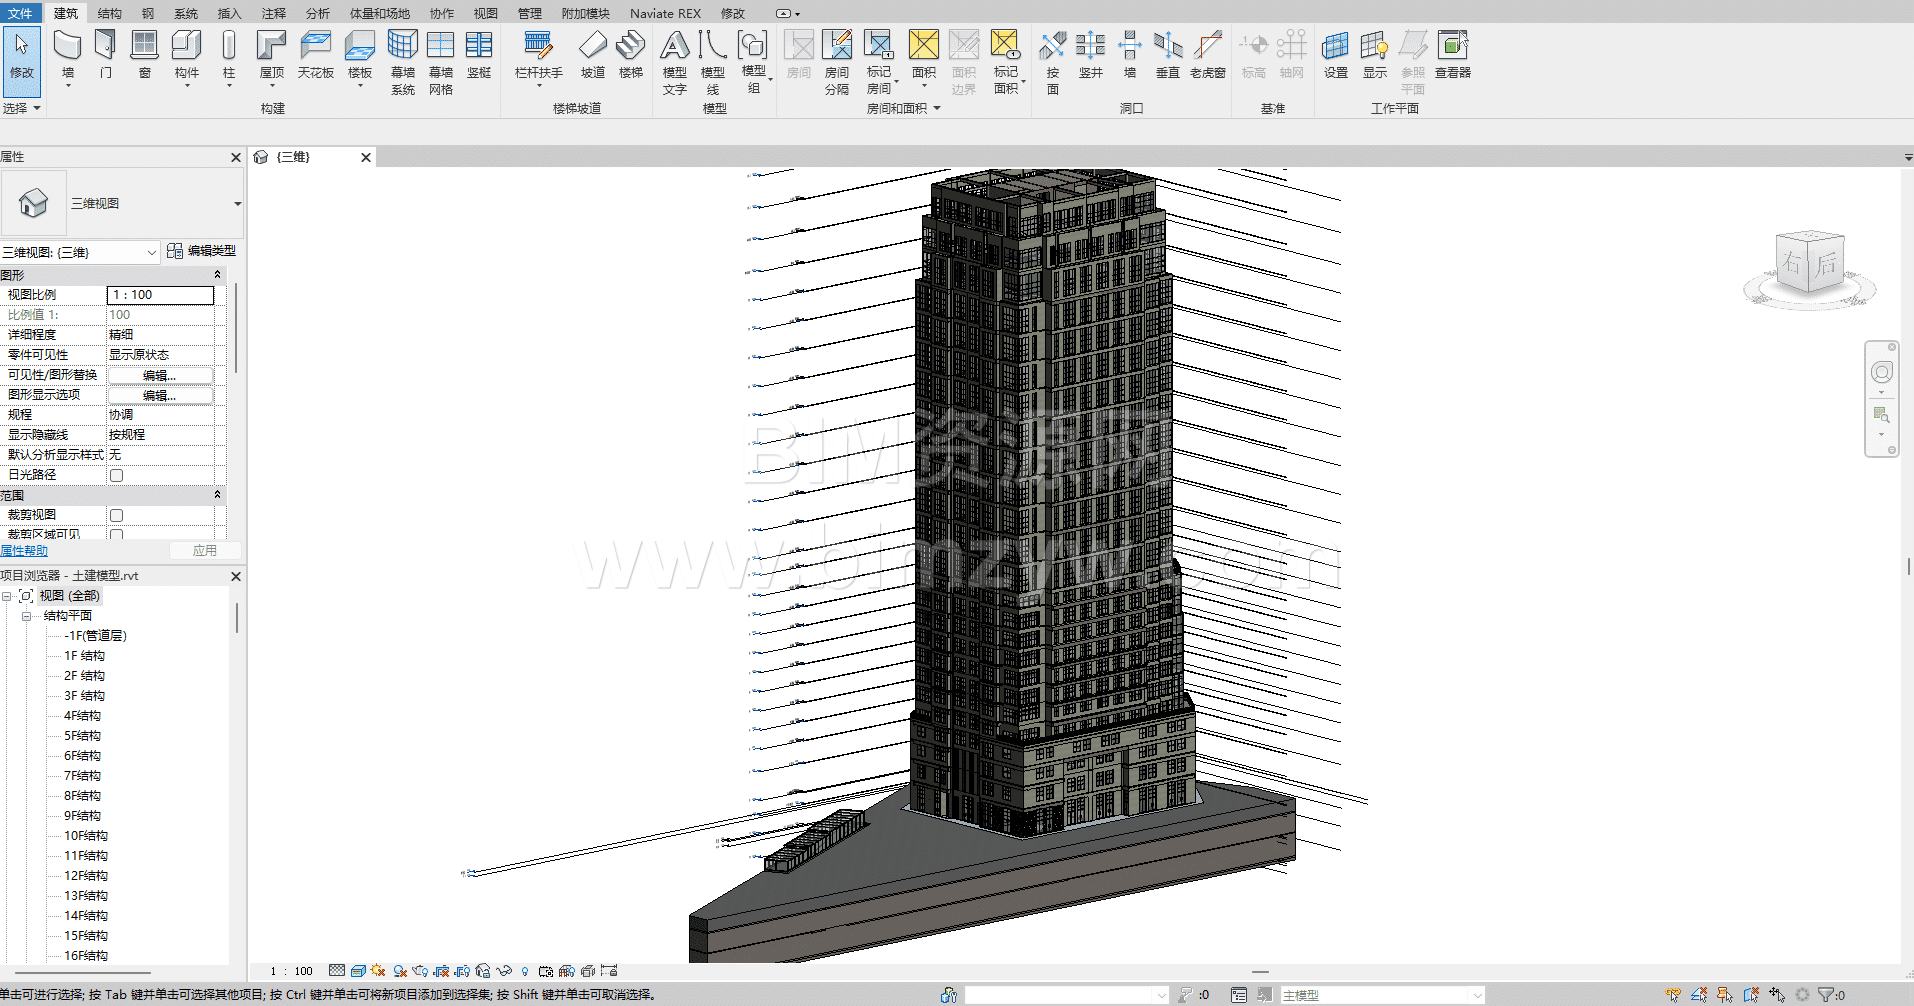
Task: Collapse the 视图 (全部) tree node
Action: (6, 596)
